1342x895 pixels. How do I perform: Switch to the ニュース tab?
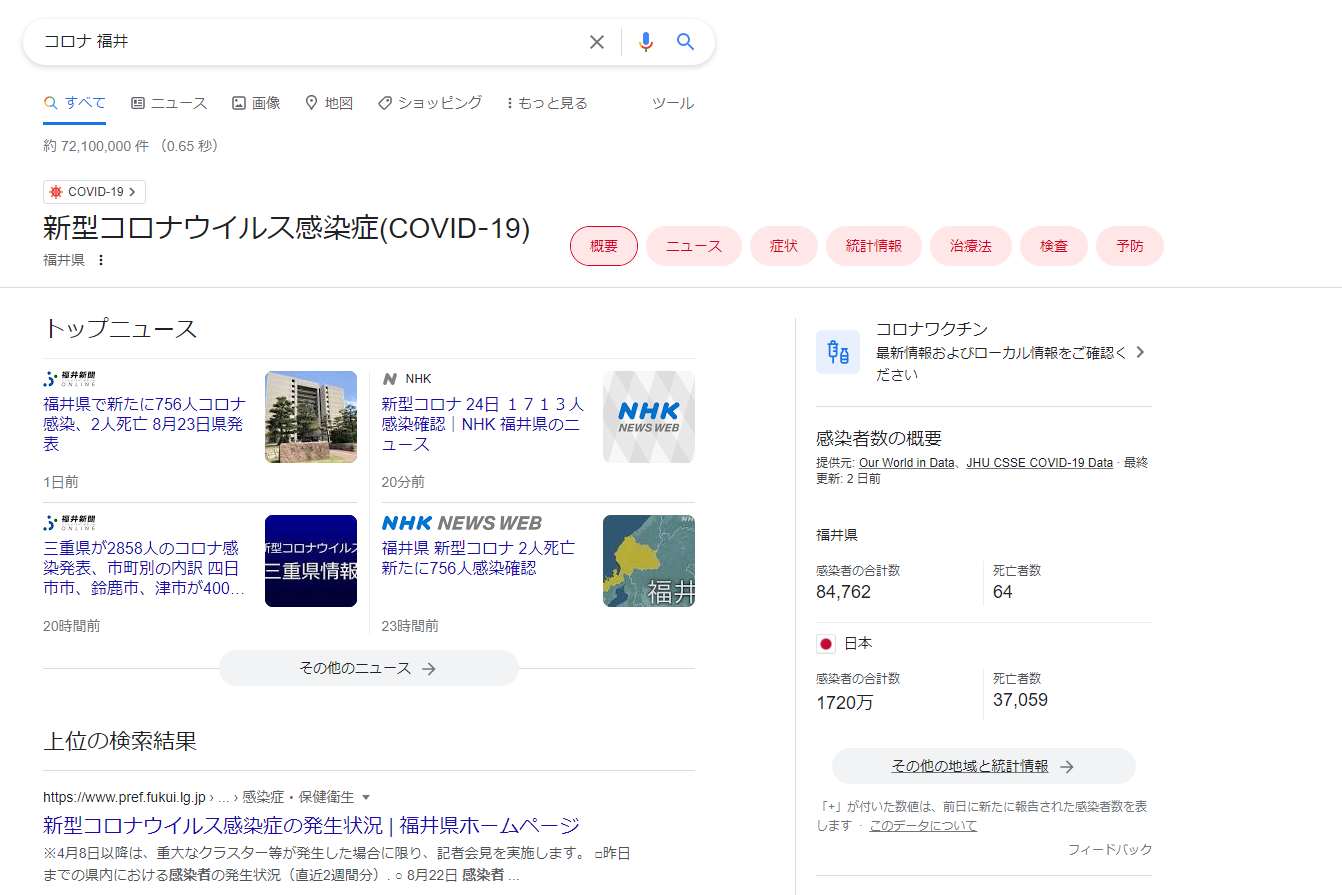coord(169,103)
